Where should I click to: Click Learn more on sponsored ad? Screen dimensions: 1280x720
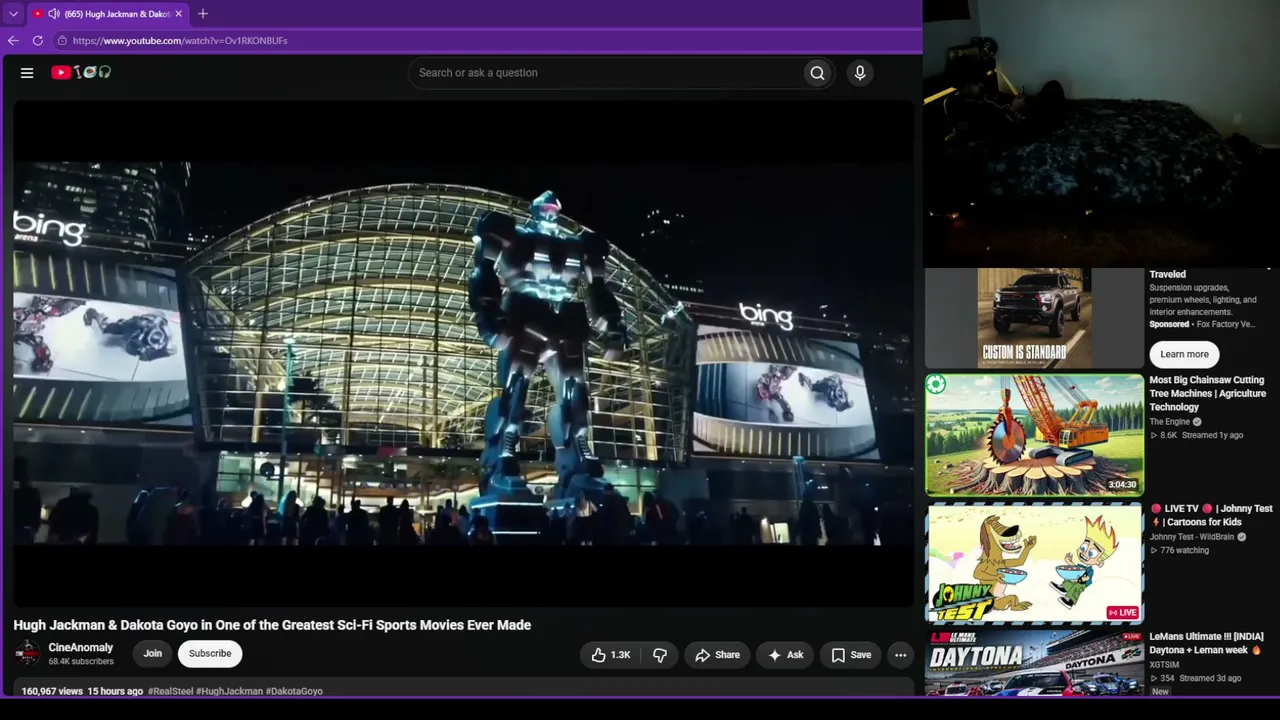1184,354
